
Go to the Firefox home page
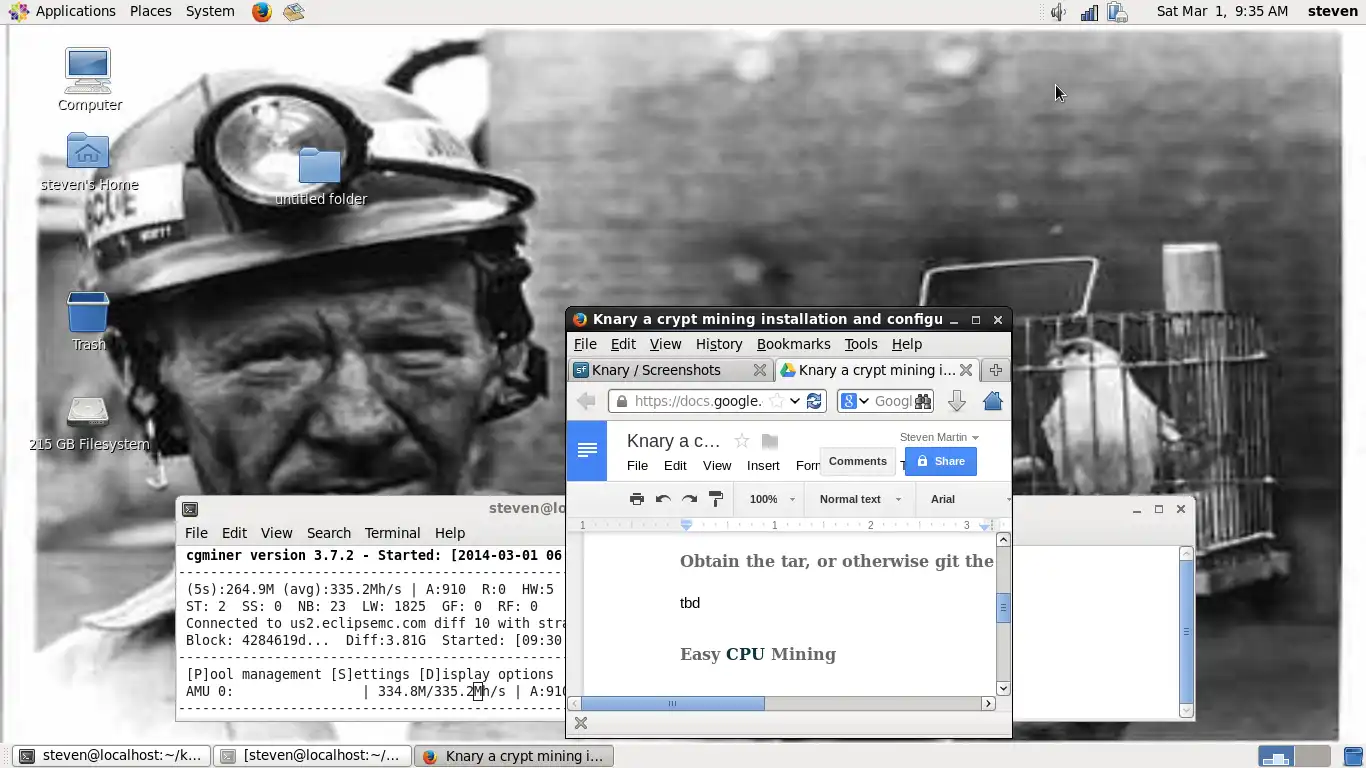pos(992,401)
